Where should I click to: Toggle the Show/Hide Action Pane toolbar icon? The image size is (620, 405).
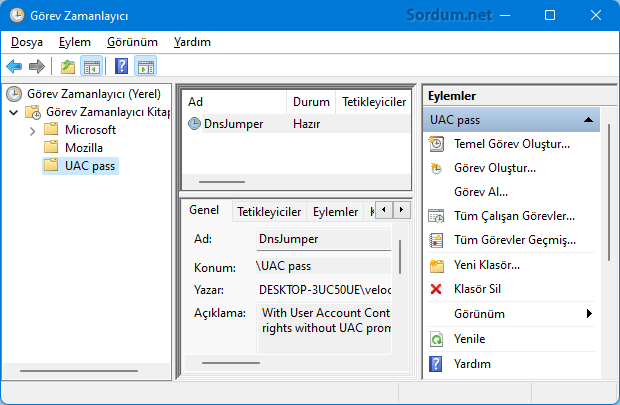[x=146, y=66]
